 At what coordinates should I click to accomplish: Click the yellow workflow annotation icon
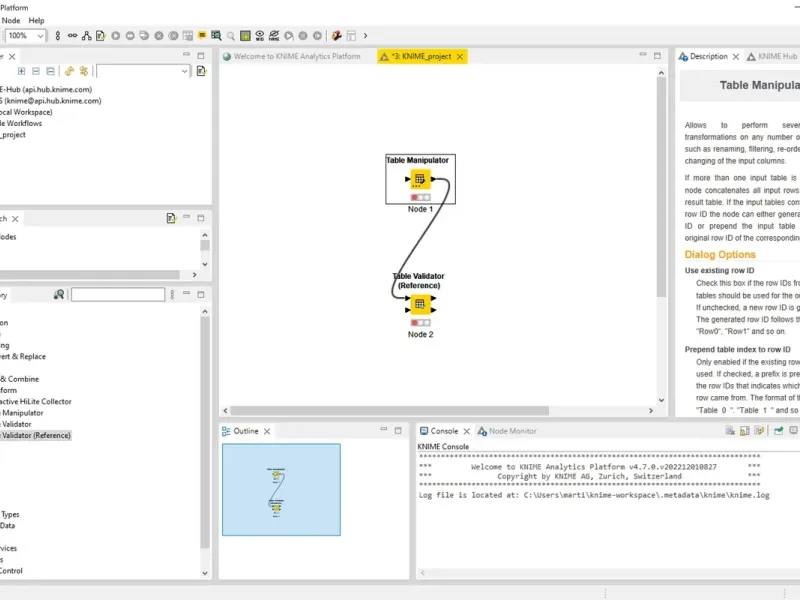pos(202,35)
